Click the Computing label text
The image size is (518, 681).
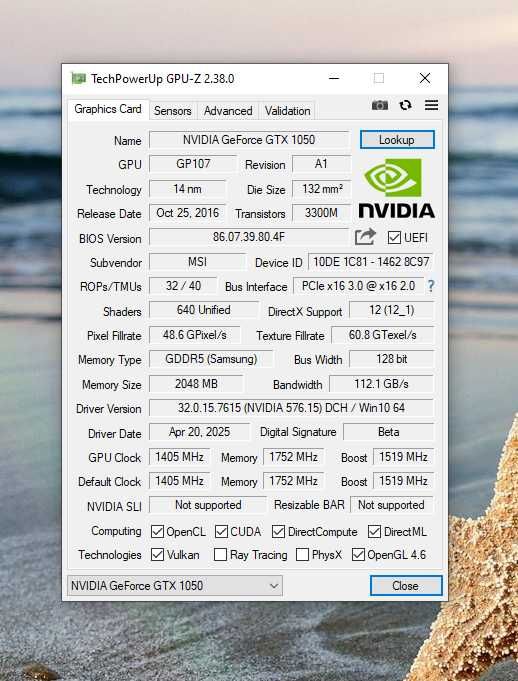point(116,531)
